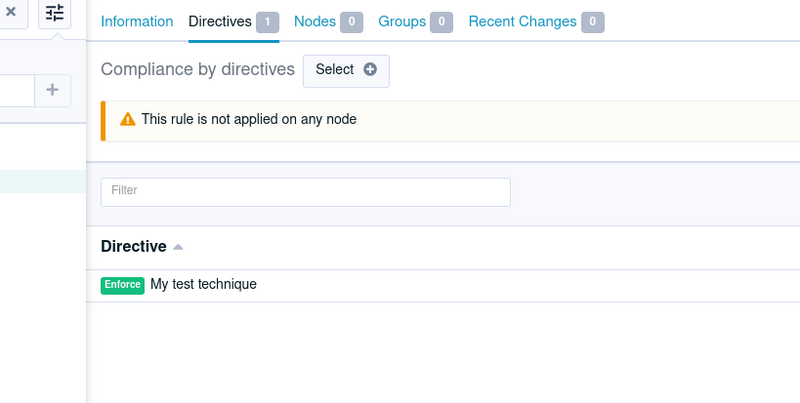View the Recent Changes tab
The height and width of the screenshot is (403, 800).
[522, 21]
